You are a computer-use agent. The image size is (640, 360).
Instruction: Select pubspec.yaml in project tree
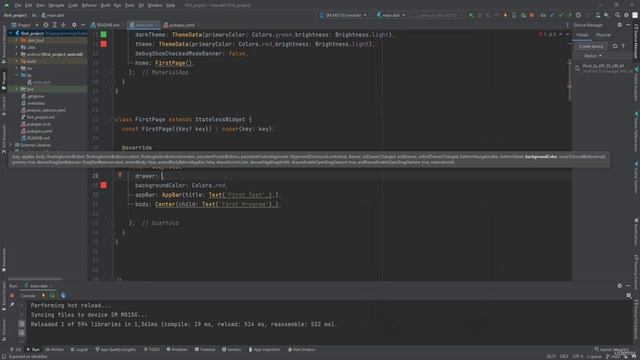click(37, 131)
